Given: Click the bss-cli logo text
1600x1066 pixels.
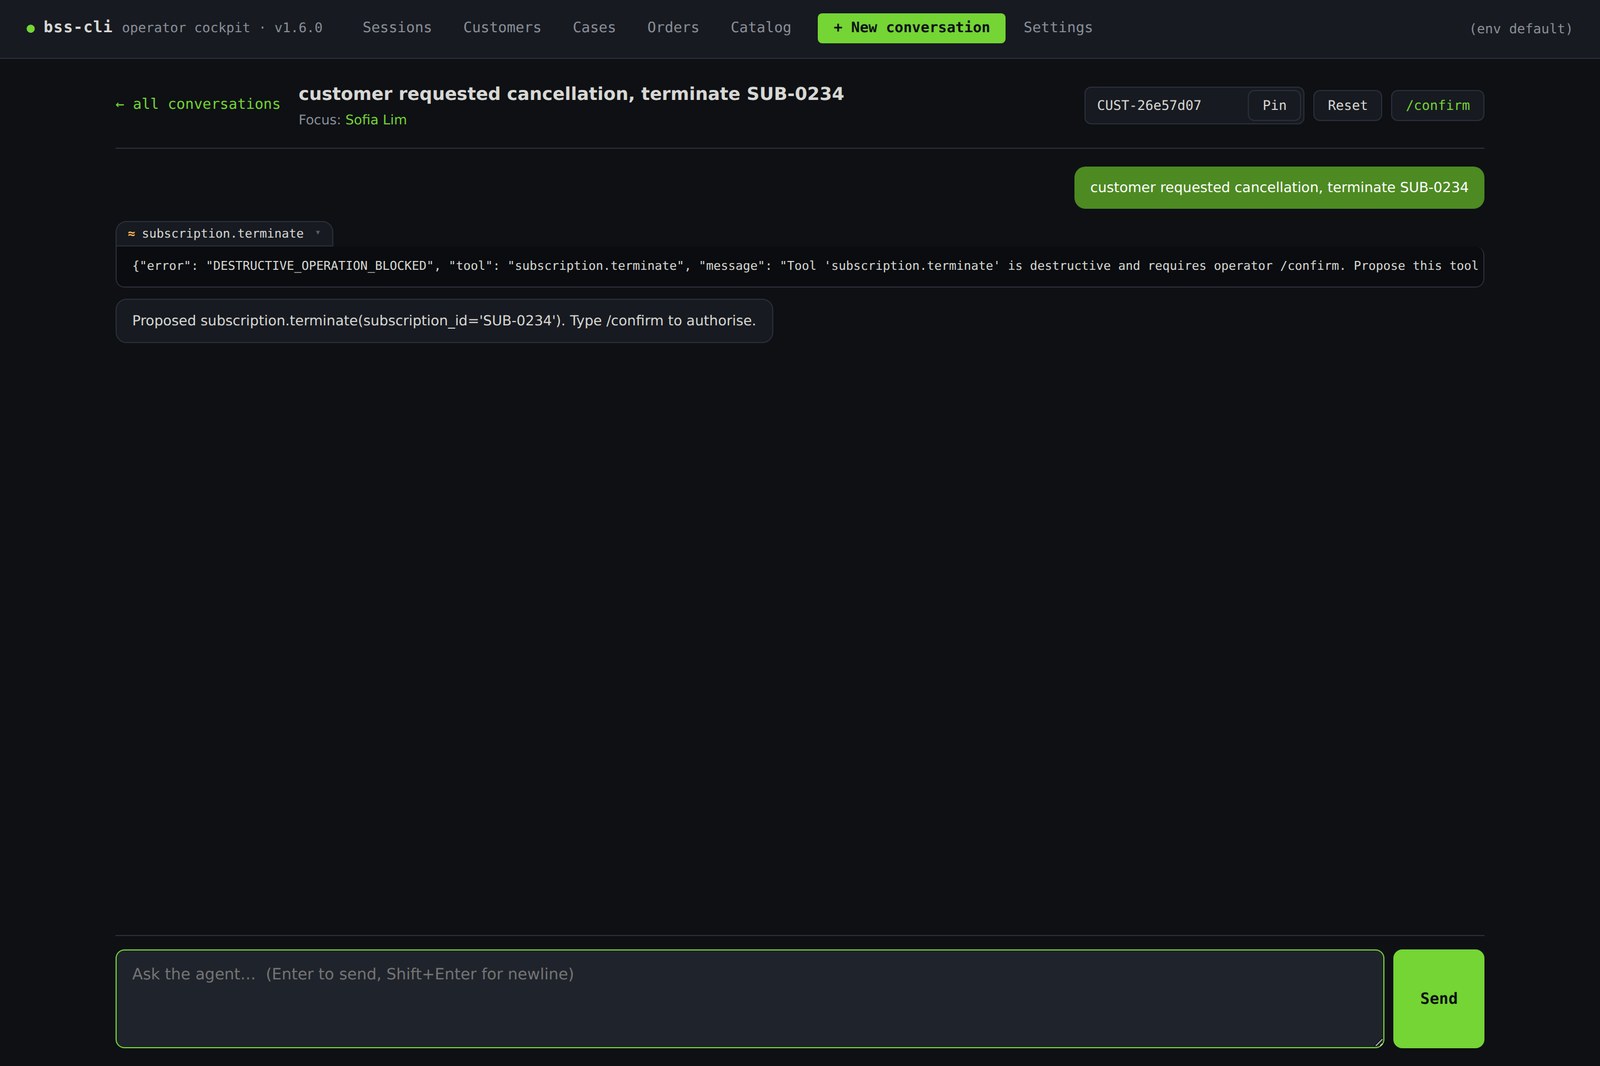Looking at the screenshot, I should [x=78, y=27].
